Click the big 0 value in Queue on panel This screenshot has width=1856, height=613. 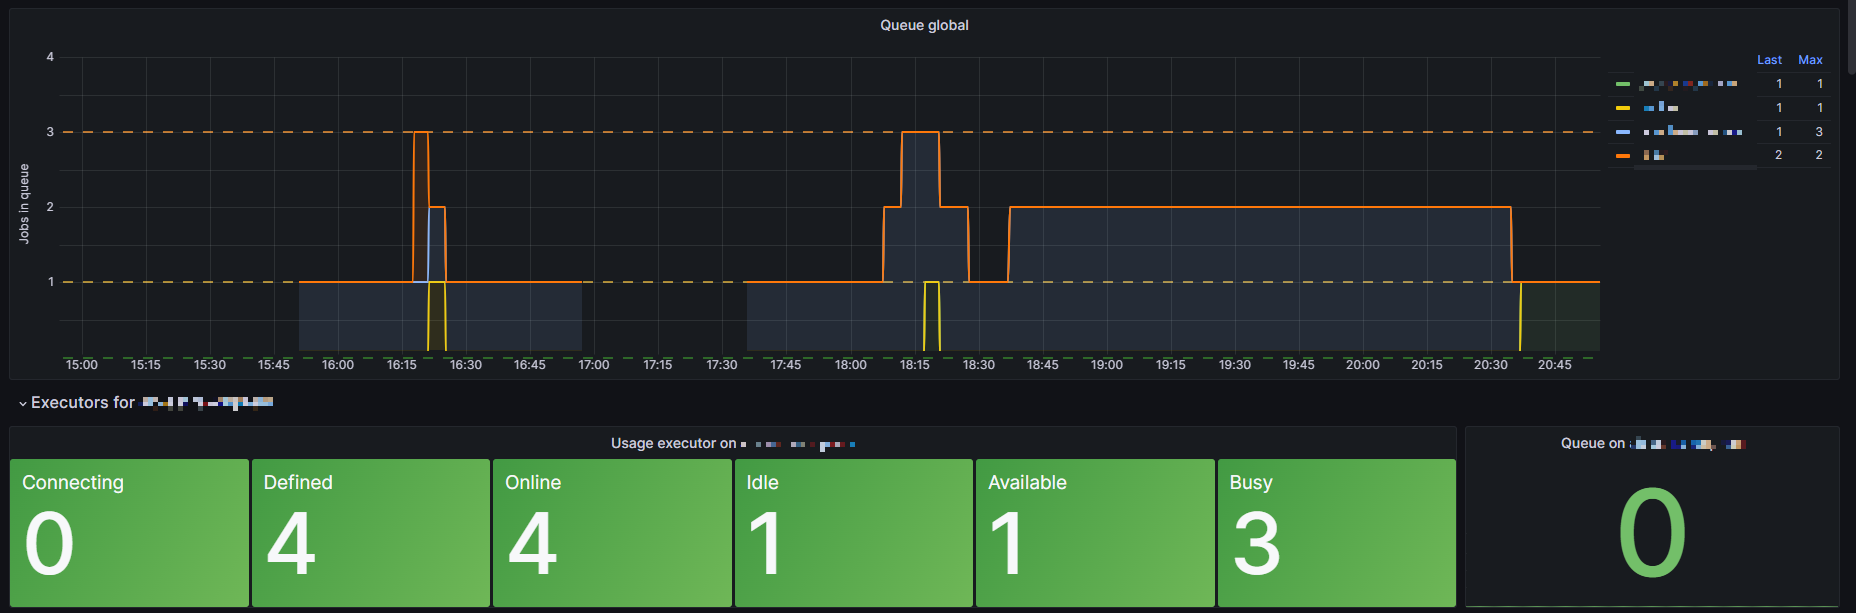point(1652,533)
